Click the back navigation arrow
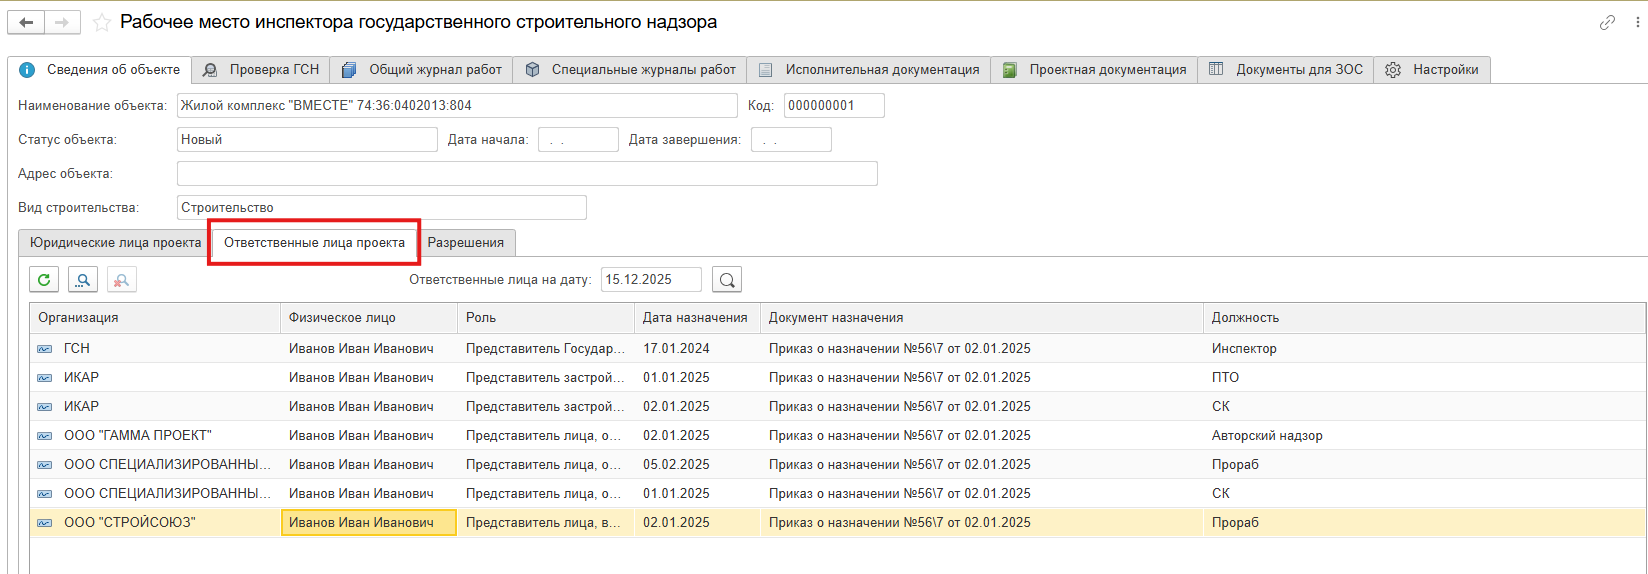This screenshot has width=1648, height=574. (26, 22)
